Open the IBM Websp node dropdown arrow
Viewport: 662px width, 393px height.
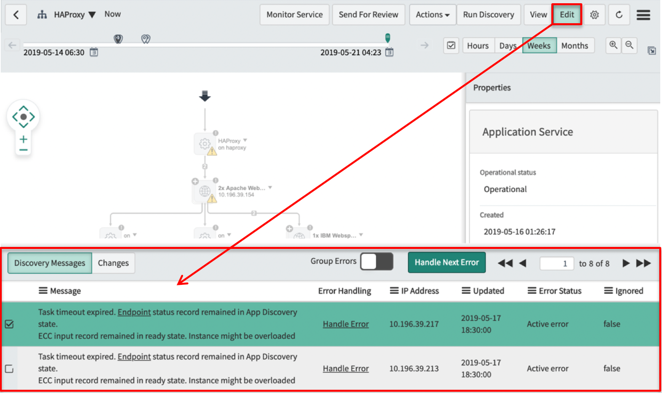point(361,235)
